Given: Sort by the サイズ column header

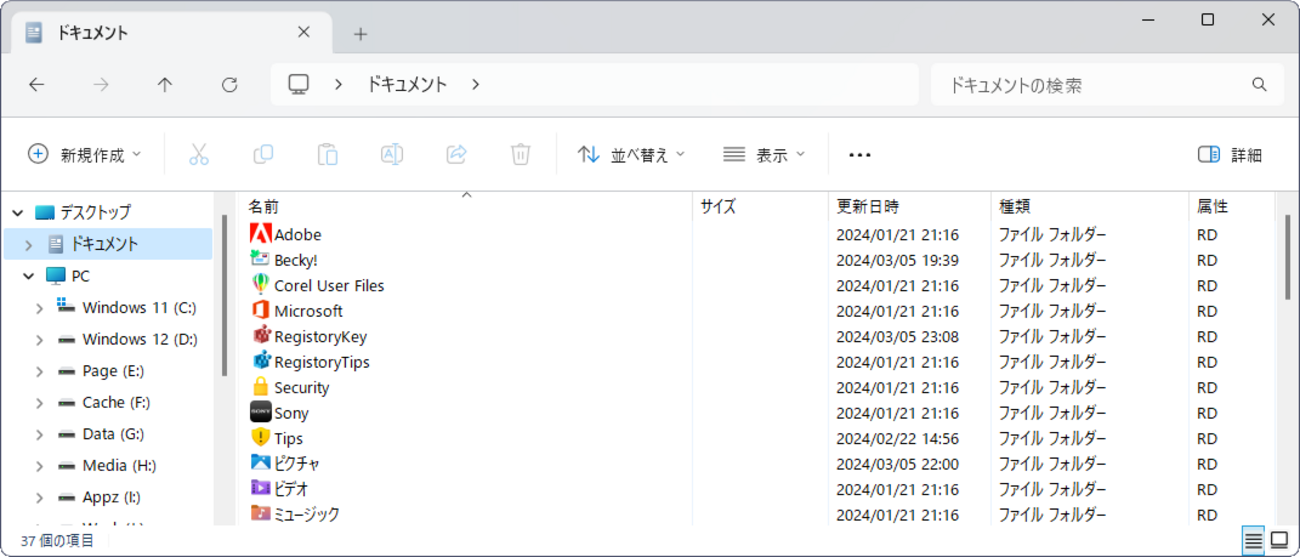Looking at the screenshot, I should [760, 206].
